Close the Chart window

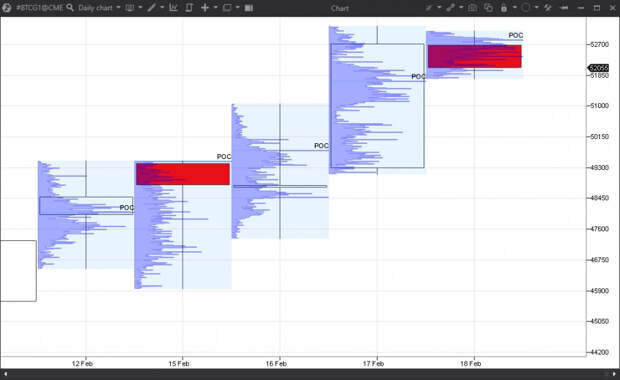[612, 8]
